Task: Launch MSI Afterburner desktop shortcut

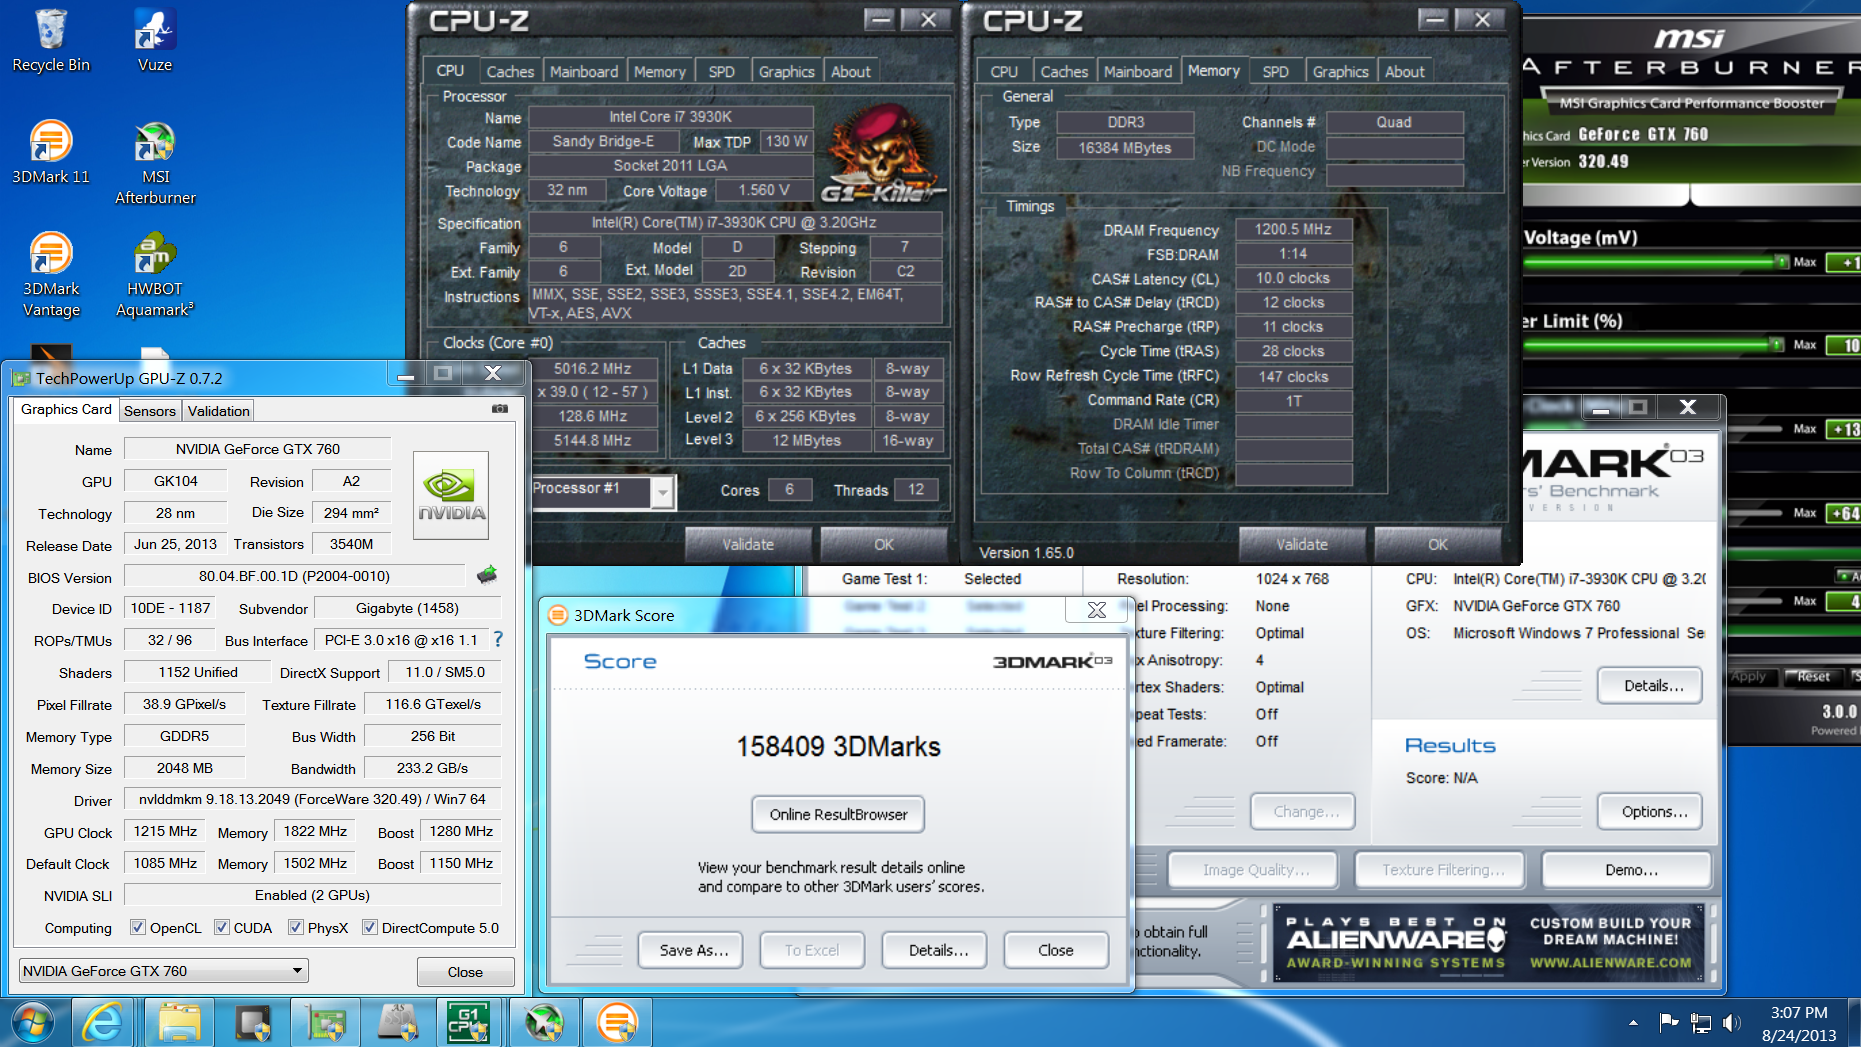Action: pos(155,162)
